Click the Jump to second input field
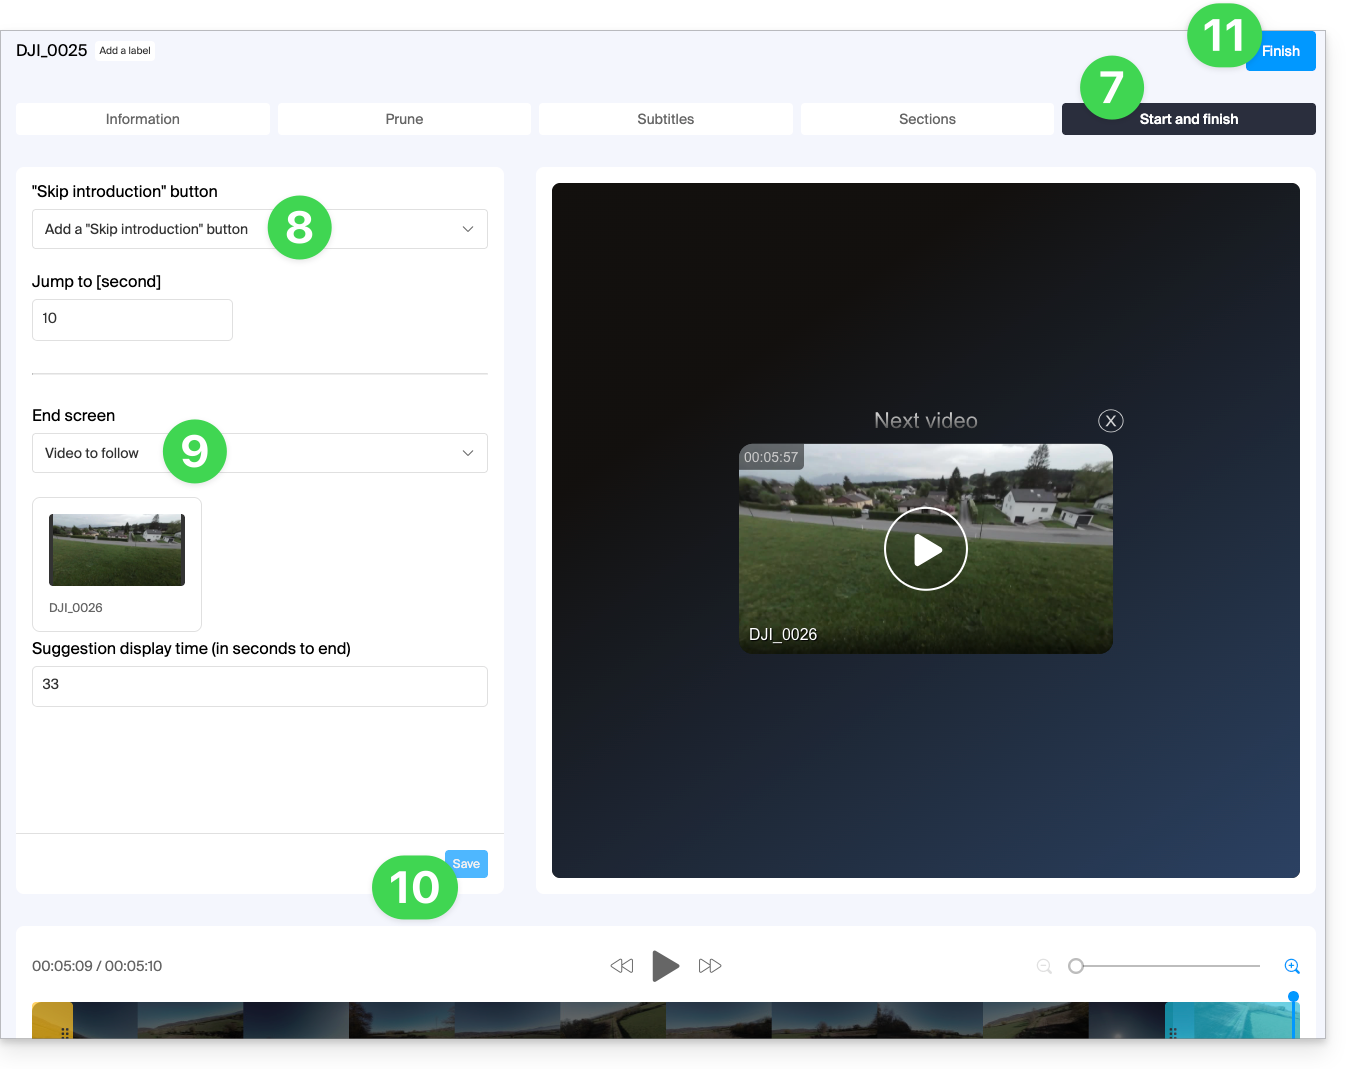The height and width of the screenshot is (1069, 1356). pyautogui.click(x=132, y=319)
